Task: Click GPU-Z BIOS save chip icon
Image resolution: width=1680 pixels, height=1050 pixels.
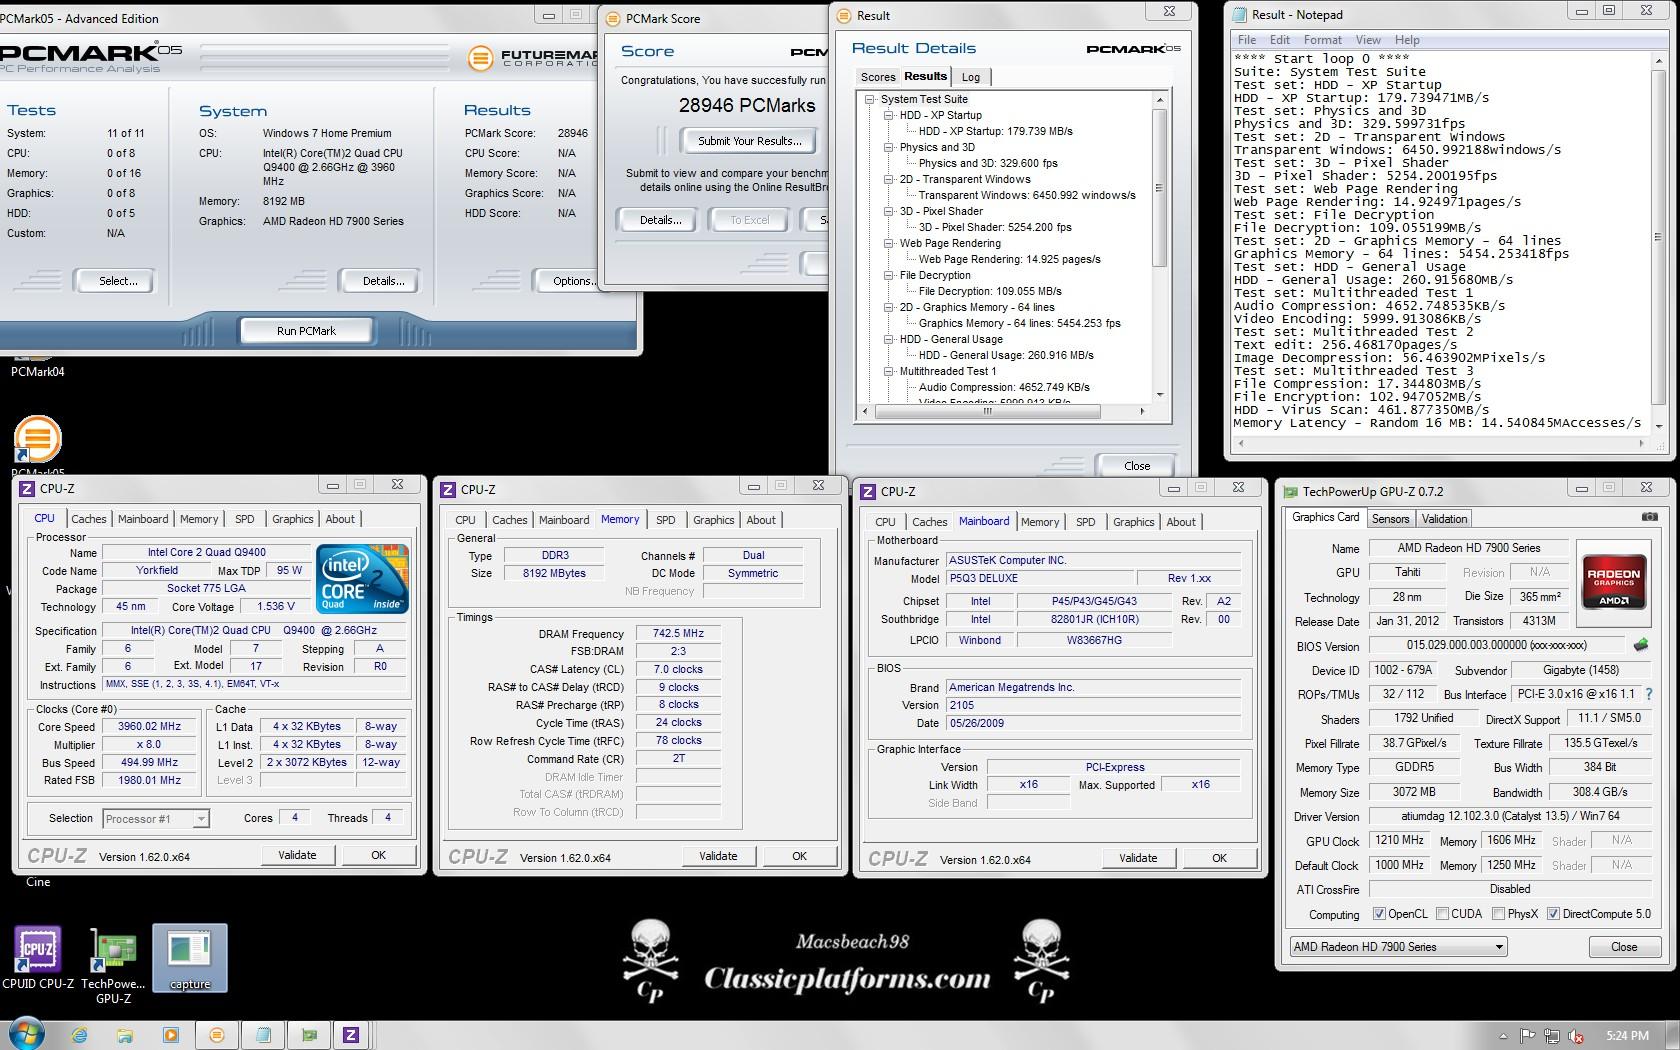Action: coord(1640,645)
